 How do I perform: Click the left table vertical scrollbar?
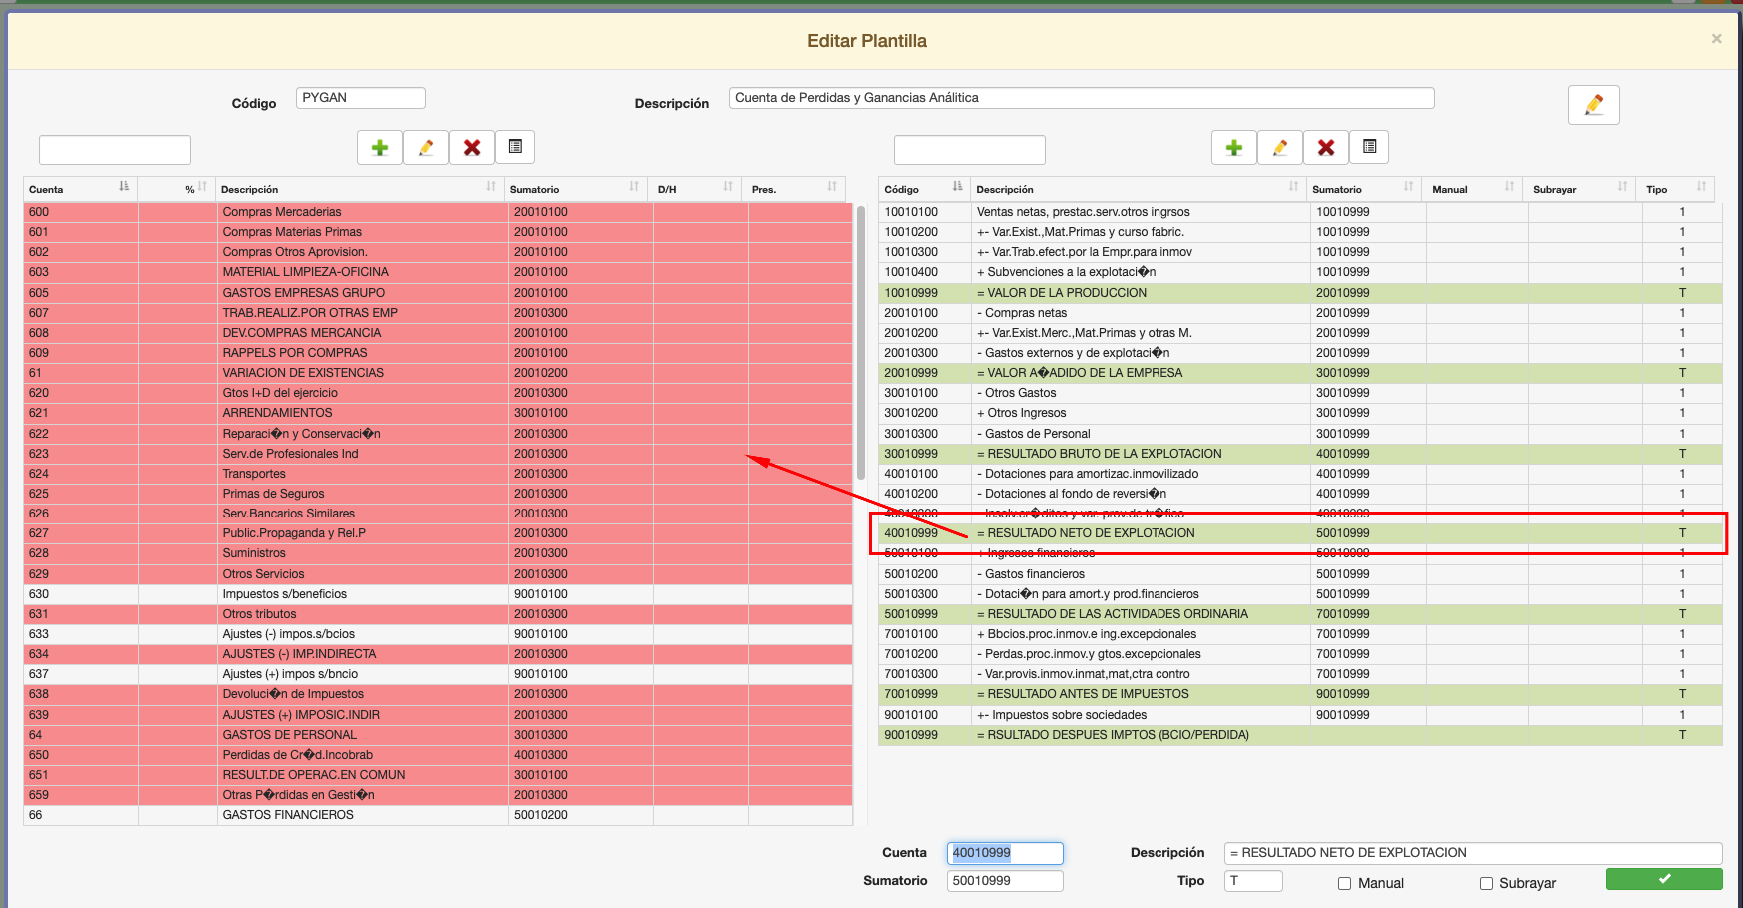coord(860,340)
